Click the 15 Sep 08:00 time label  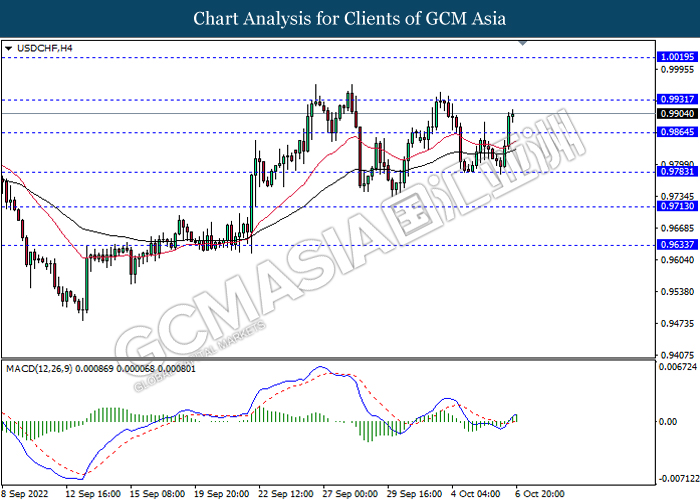[158, 494]
